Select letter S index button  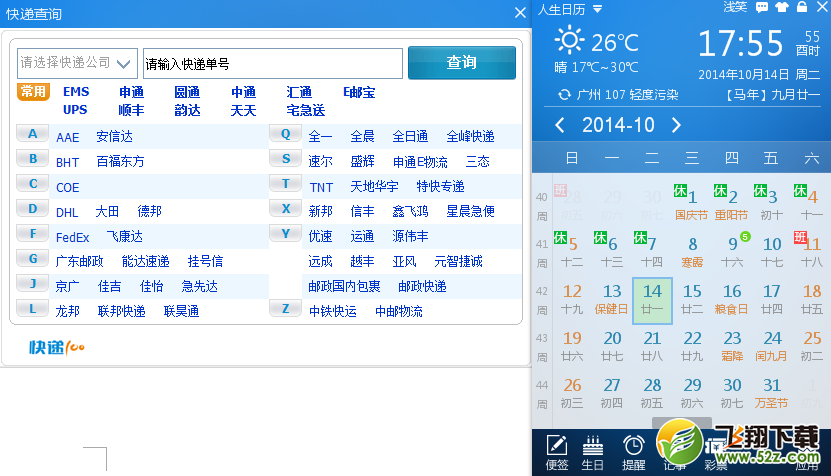click(286, 158)
